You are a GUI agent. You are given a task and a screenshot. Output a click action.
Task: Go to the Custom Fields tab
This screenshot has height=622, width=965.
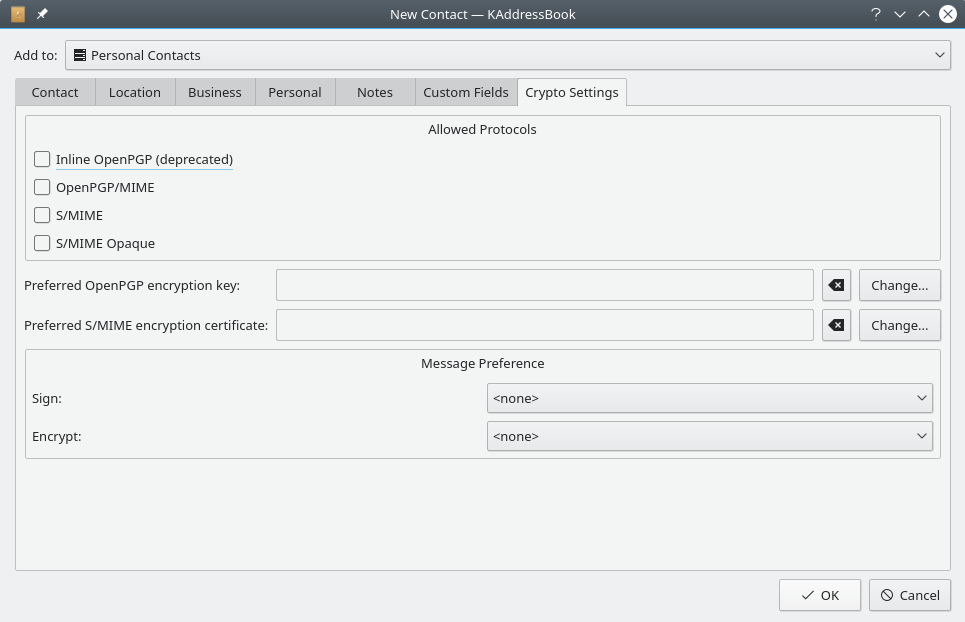pos(466,92)
